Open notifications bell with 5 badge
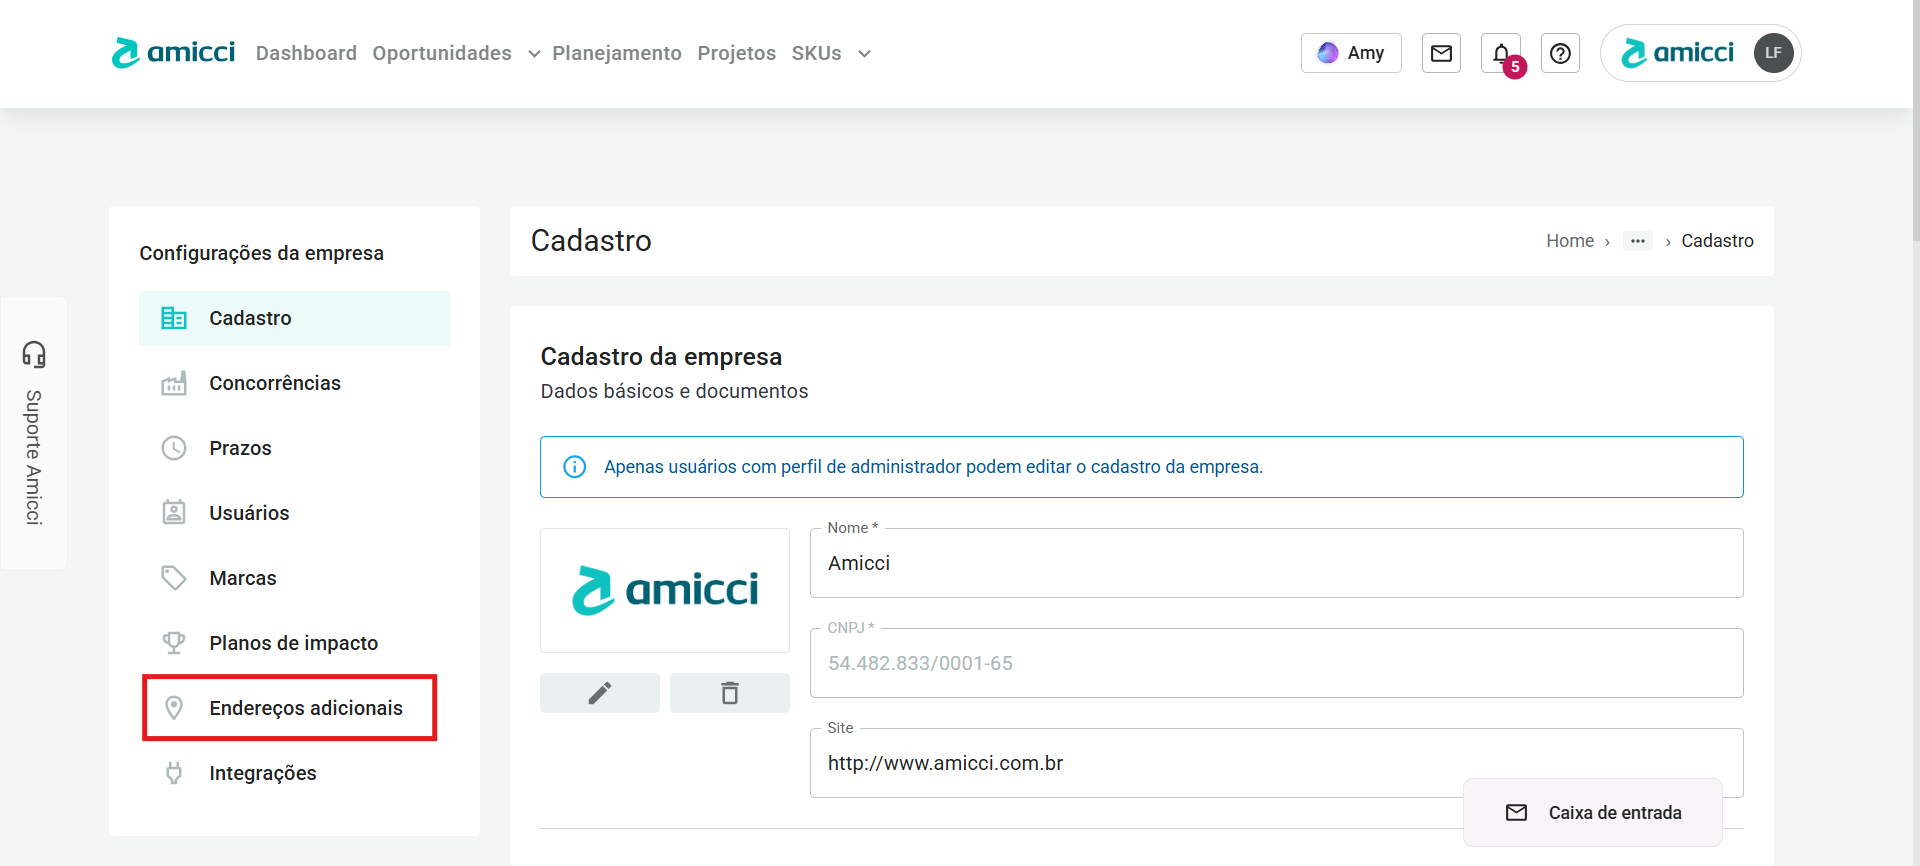Viewport: 1920px width, 866px height. click(x=1501, y=54)
